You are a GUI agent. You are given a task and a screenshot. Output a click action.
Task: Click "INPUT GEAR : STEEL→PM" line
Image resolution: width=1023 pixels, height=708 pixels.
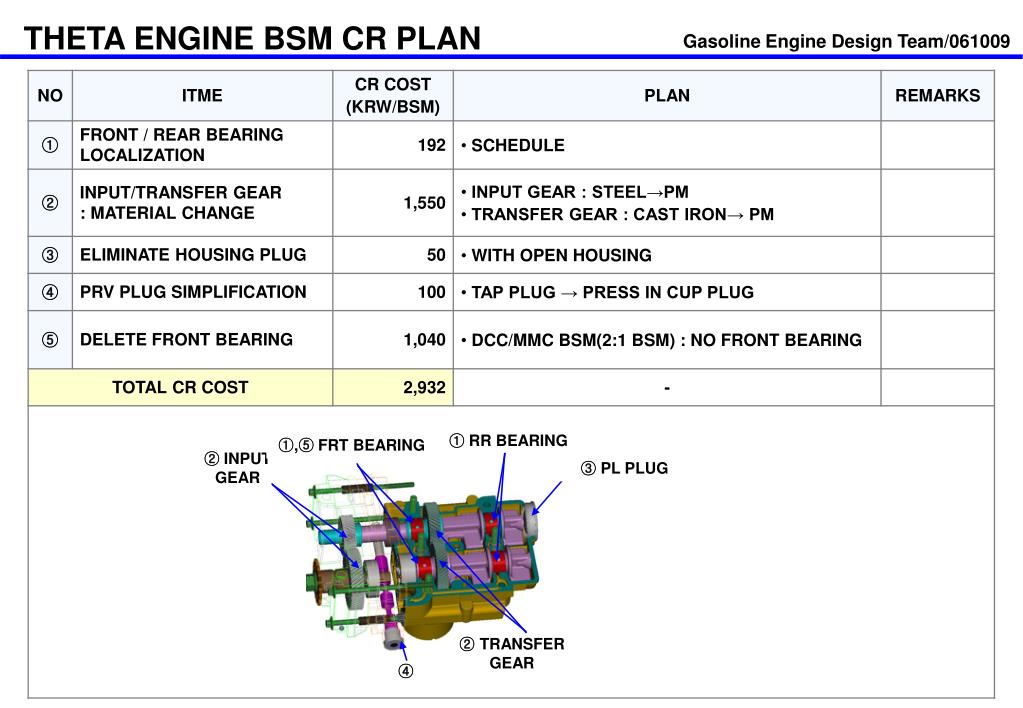[575, 192]
